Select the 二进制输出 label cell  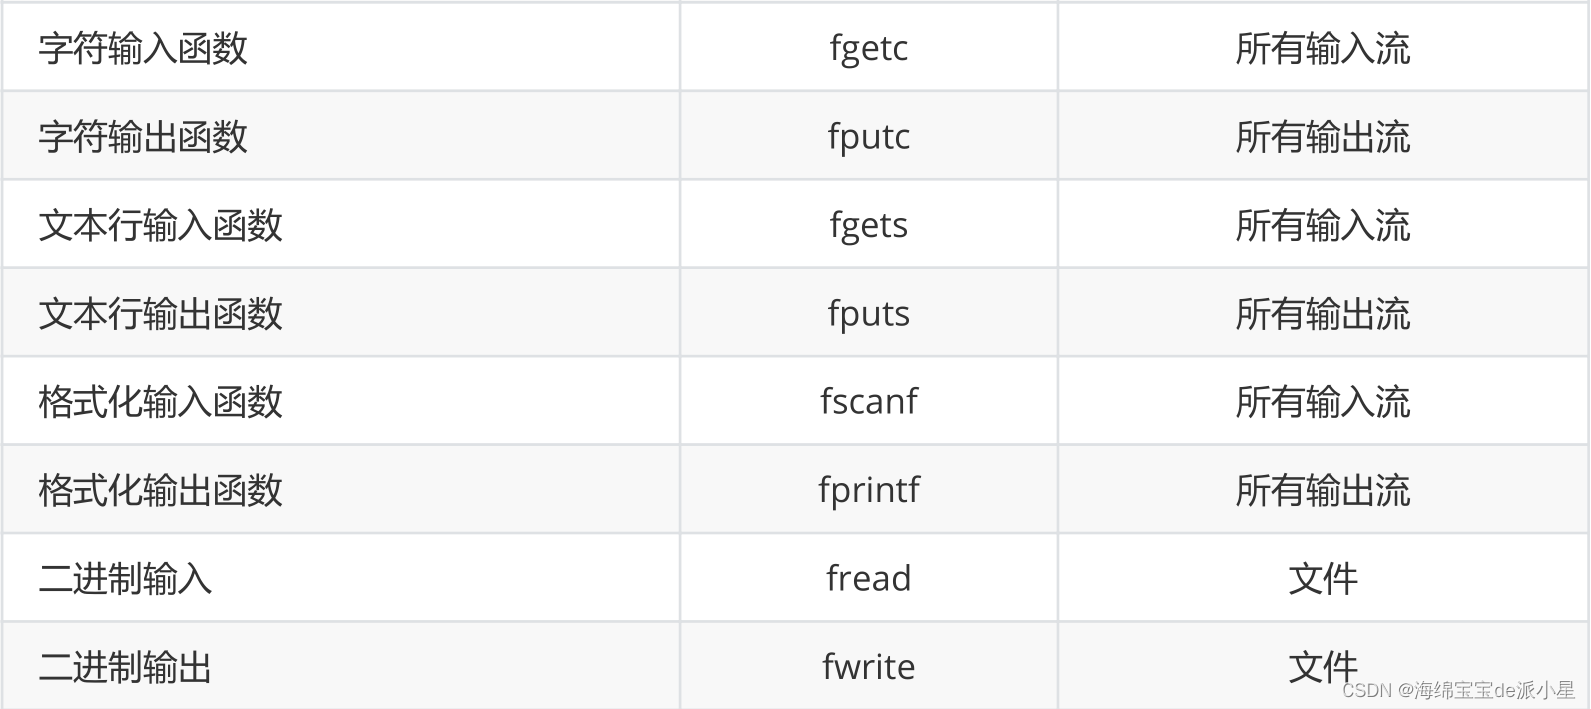pyautogui.click(x=125, y=667)
